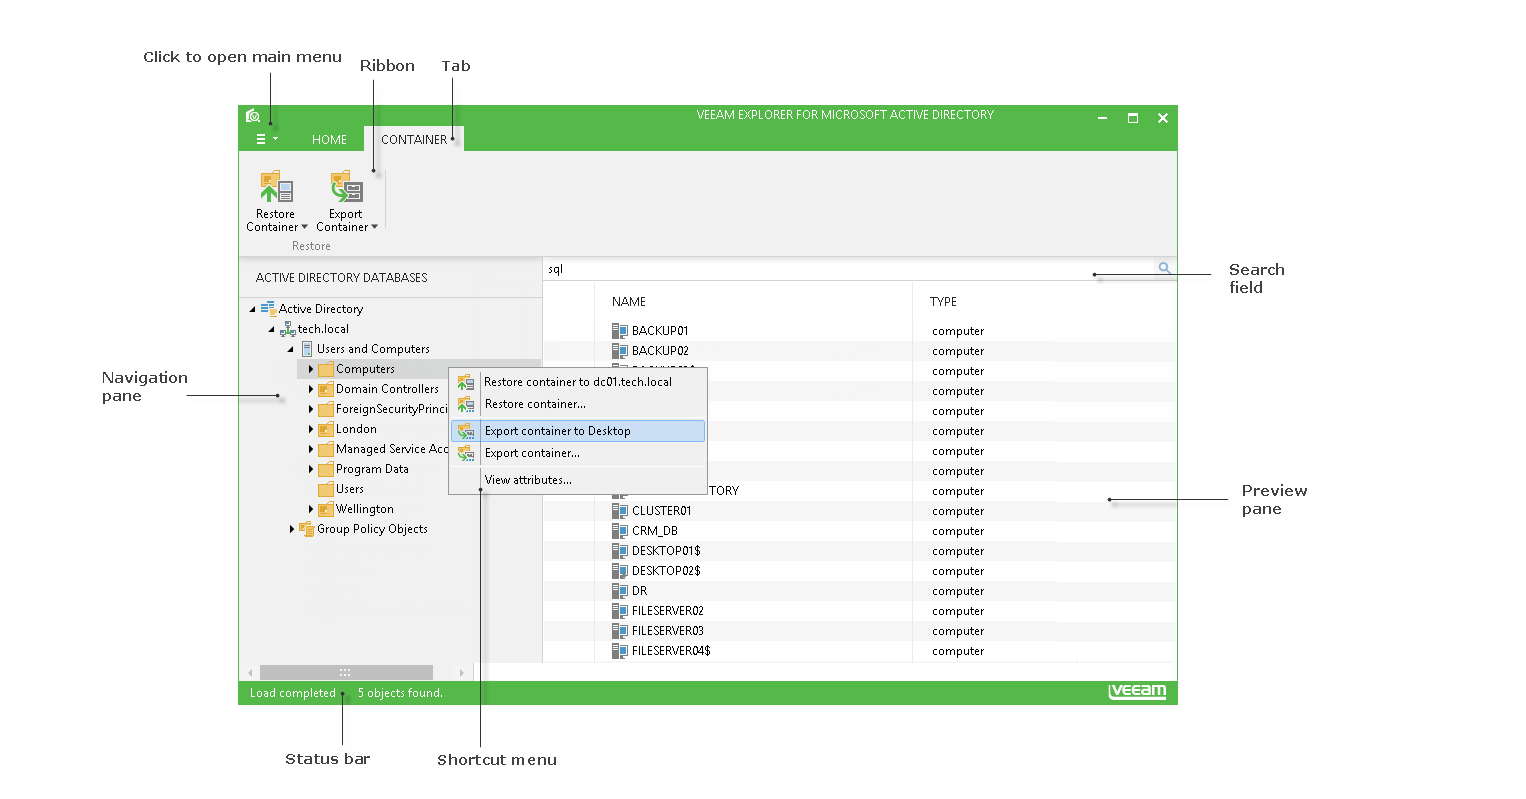Image resolution: width=1526 pixels, height=799 pixels.
Task: Click the London folder icon
Action: [326, 429]
